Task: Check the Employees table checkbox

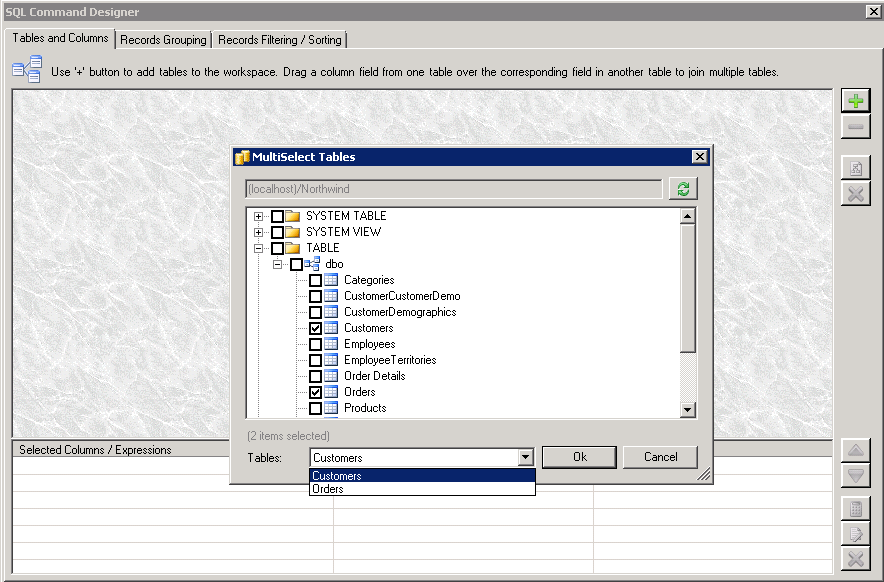Action: pyautogui.click(x=315, y=344)
